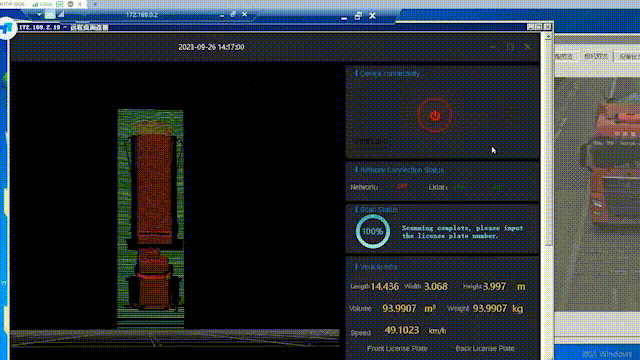Click the red Network Off status
Image resolution: width=640 pixels, height=360 pixels.
pos(402,187)
